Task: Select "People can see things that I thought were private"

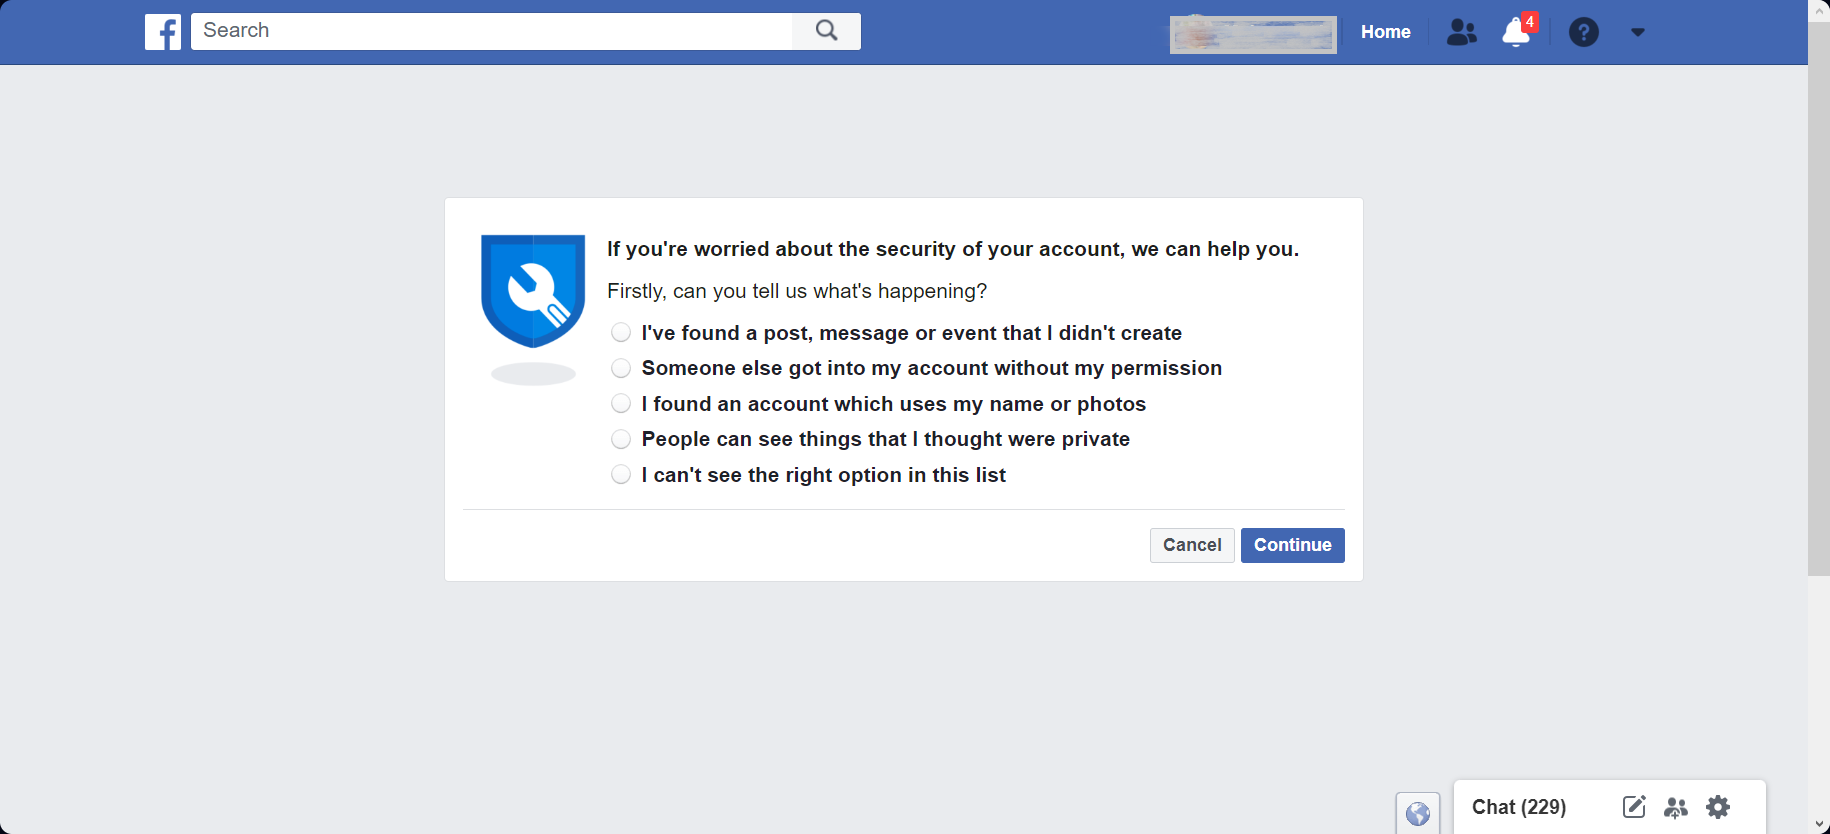Action: point(620,438)
